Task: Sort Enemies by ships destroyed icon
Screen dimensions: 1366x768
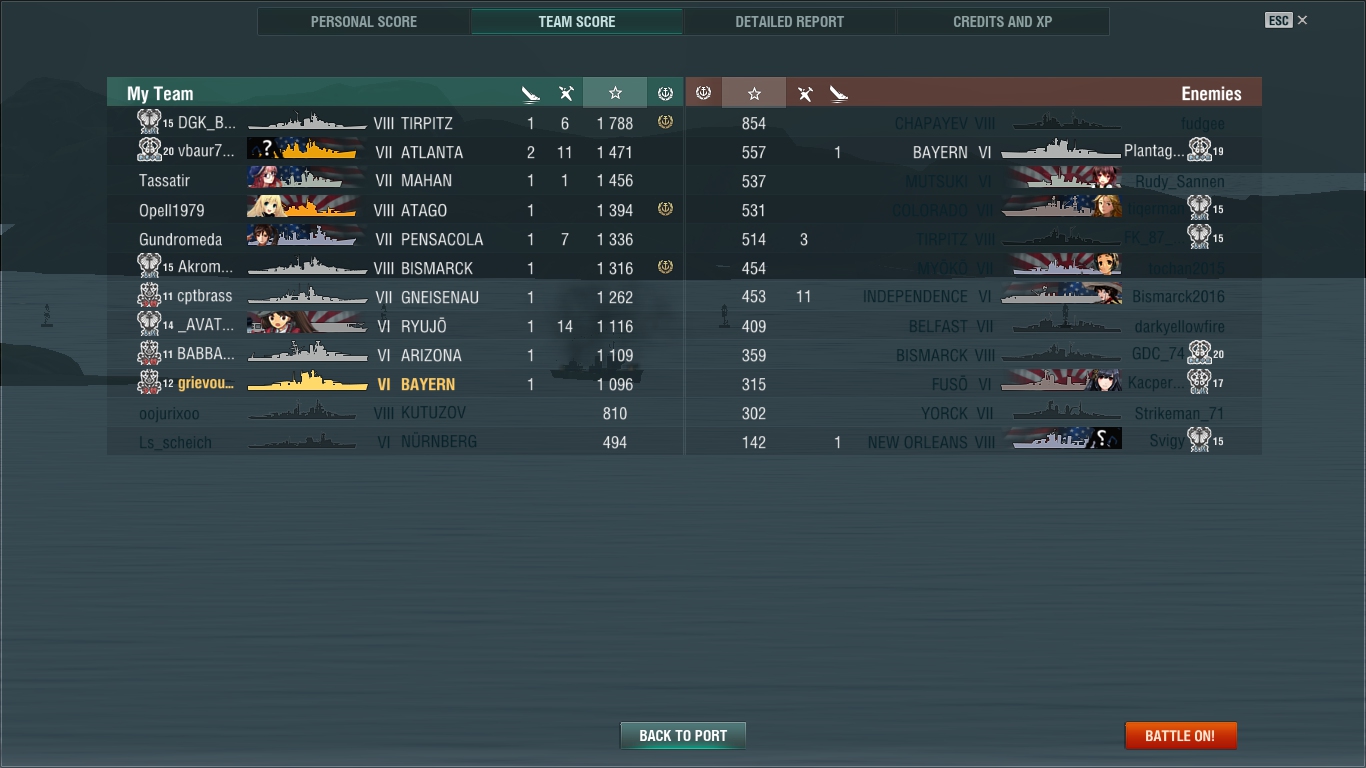Action: (x=838, y=94)
